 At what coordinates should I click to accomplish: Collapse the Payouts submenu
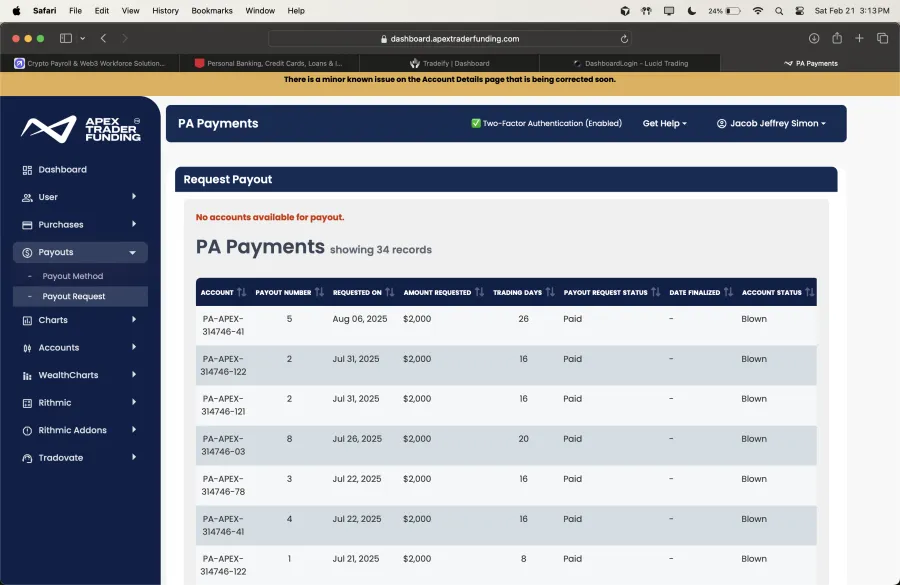pos(133,253)
